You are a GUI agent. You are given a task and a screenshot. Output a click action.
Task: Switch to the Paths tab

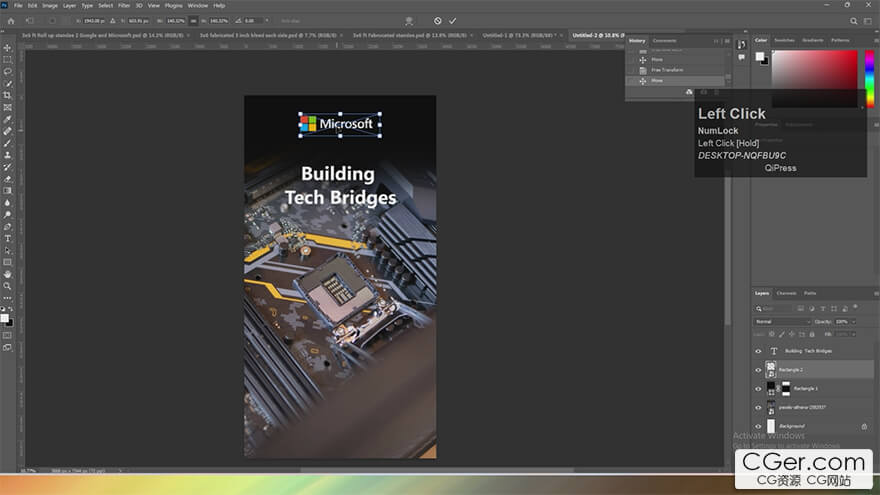coord(810,294)
